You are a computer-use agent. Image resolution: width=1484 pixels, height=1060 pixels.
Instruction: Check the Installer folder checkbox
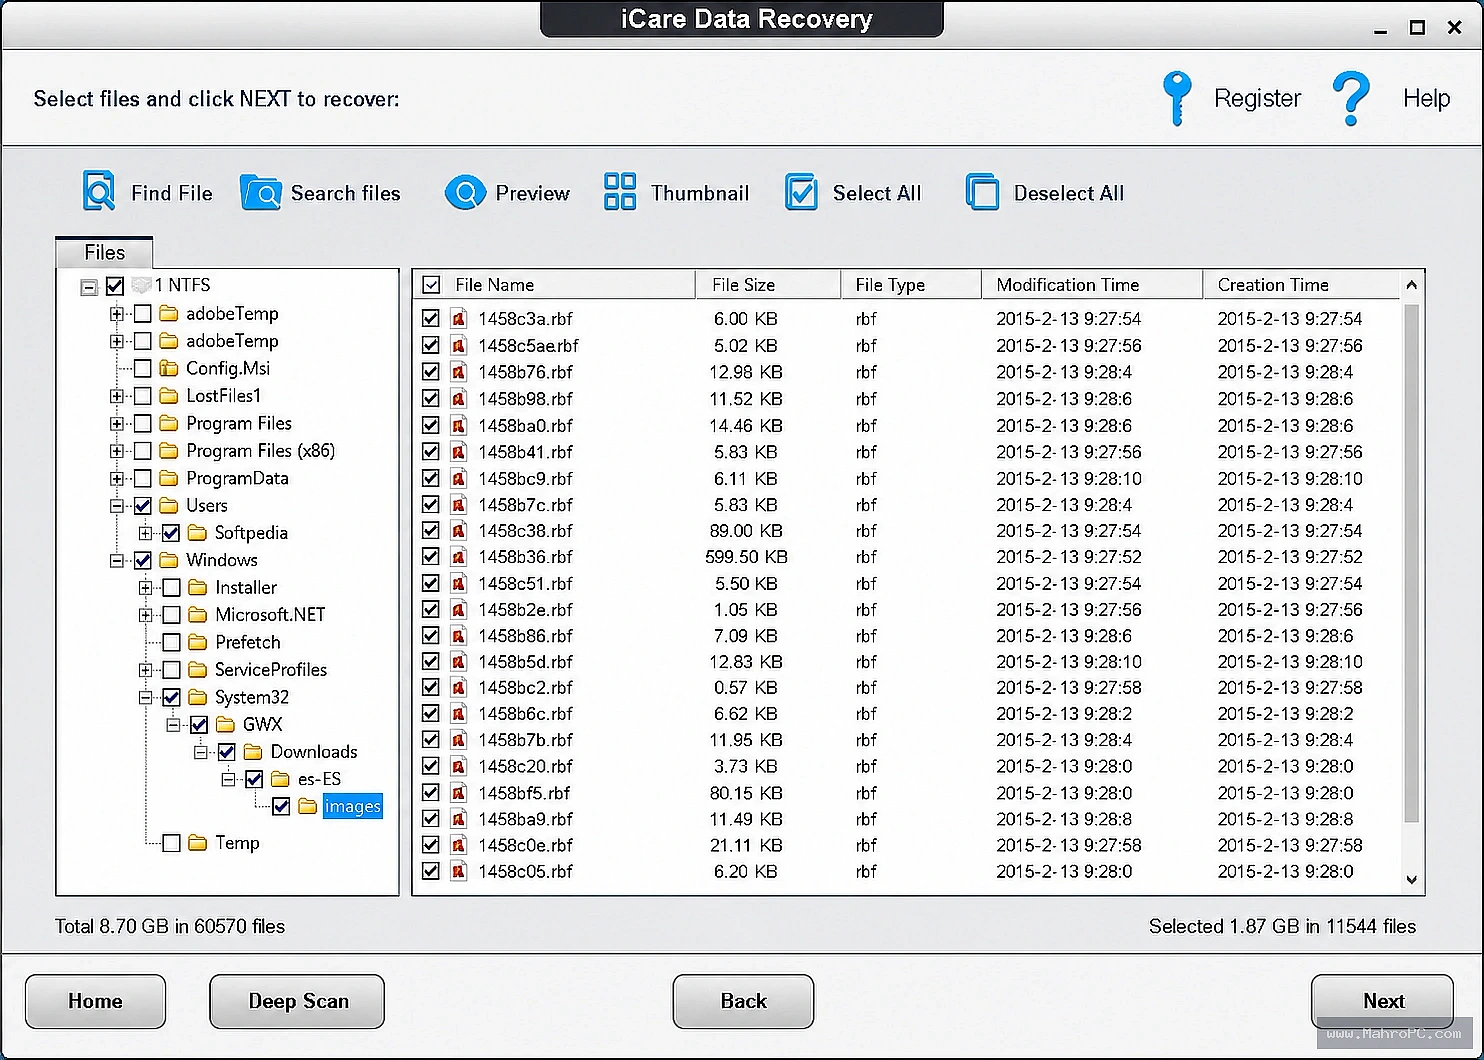[x=172, y=587]
